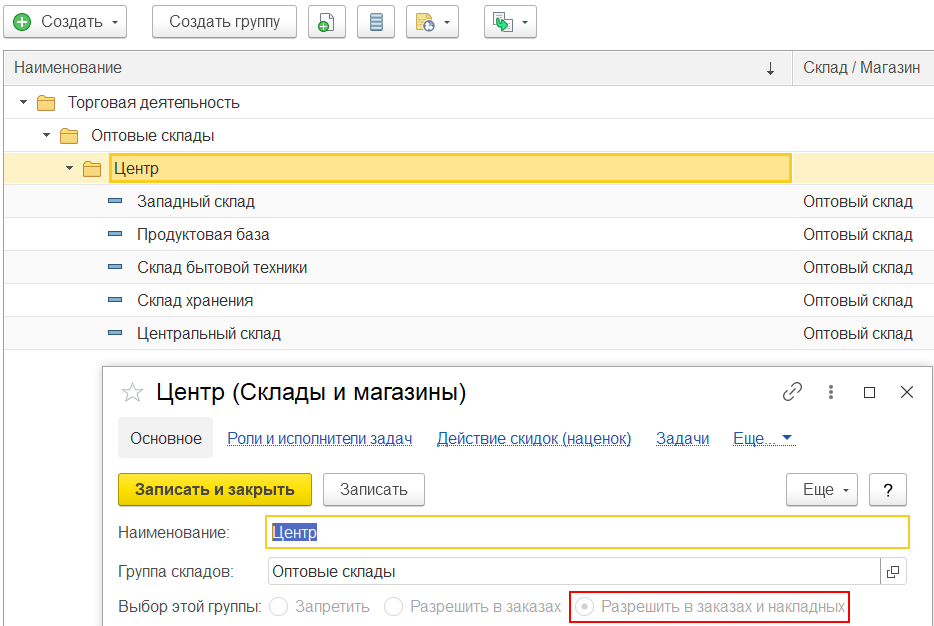The height and width of the screenshot is (626, 934).
Task: Select the Запретить radio option
Action: 279,606
